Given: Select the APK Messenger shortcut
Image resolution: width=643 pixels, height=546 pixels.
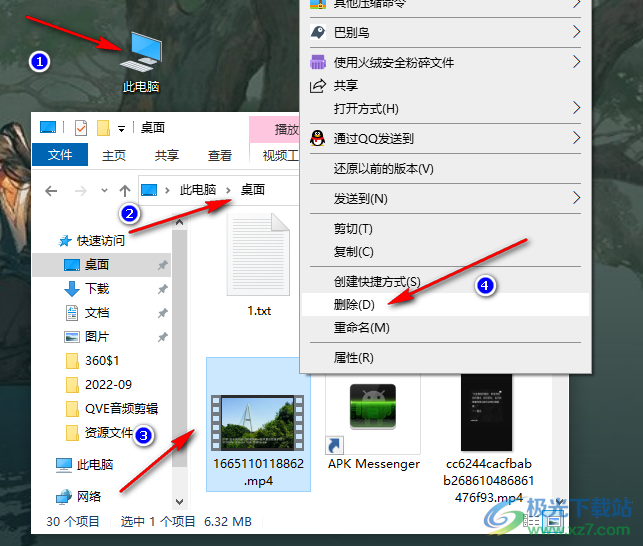Looking at the screenshot, I should (373, 423).
